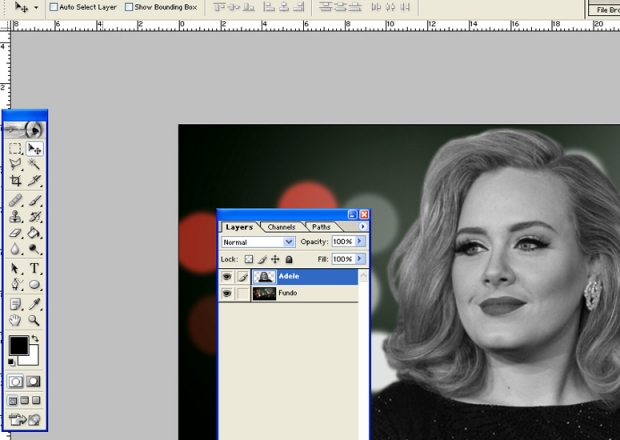Image resolution: width=620 pixels, height=440 pixels.
Task: Switch to the Channels tab
Action: point(283,227)
